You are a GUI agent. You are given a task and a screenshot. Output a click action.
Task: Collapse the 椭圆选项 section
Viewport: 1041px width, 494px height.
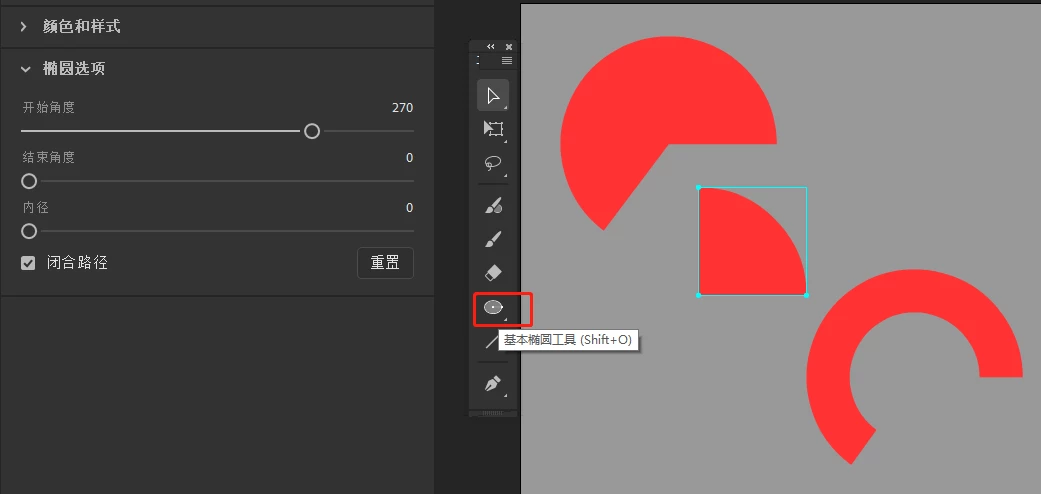[x=25, y=68]
